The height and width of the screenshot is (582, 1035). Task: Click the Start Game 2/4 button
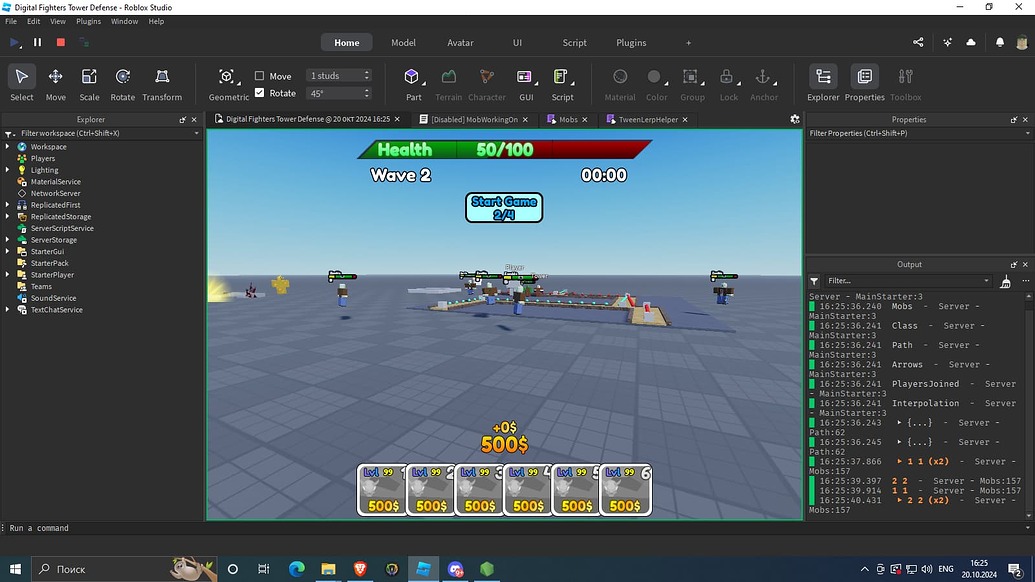coord(504,208)
